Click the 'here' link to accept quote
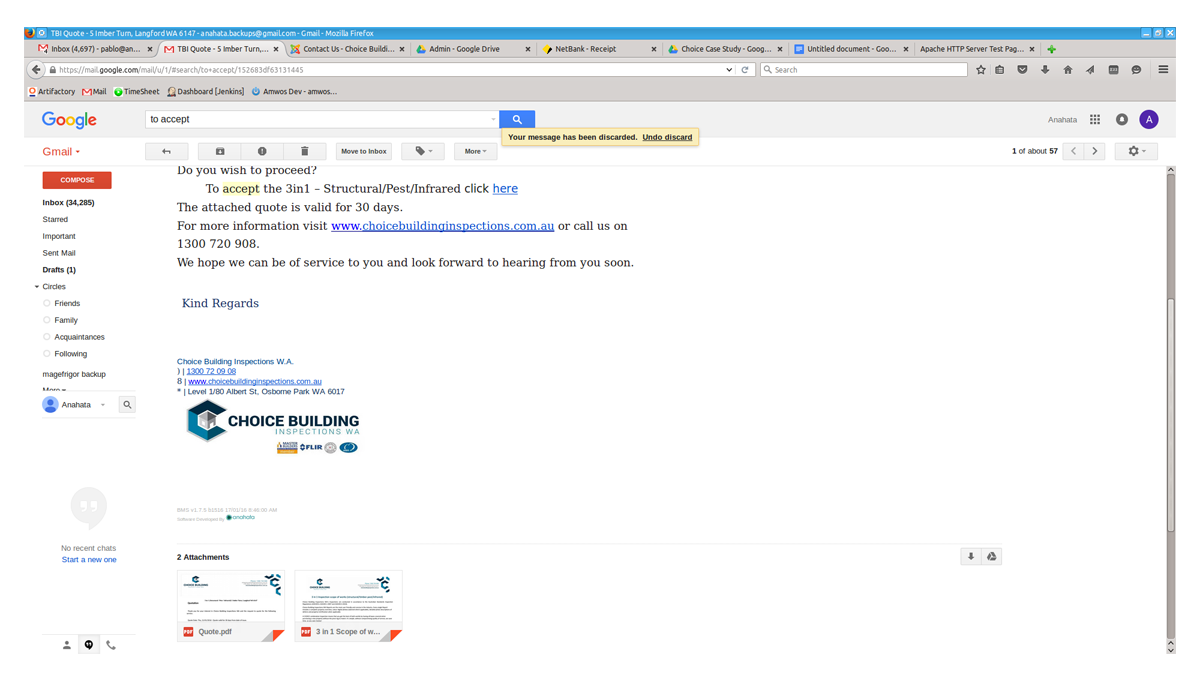Screen dimensions: 1200x680 (505, 188)
